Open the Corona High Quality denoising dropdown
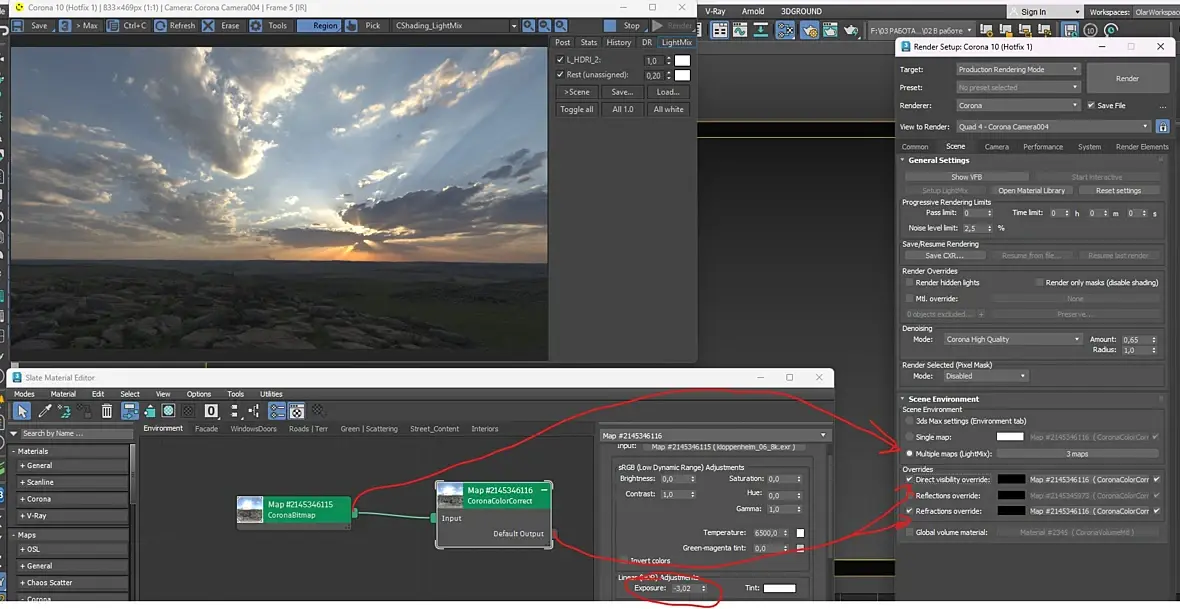This screenshot has height=609, width=1180. (x=1012, y=339)
